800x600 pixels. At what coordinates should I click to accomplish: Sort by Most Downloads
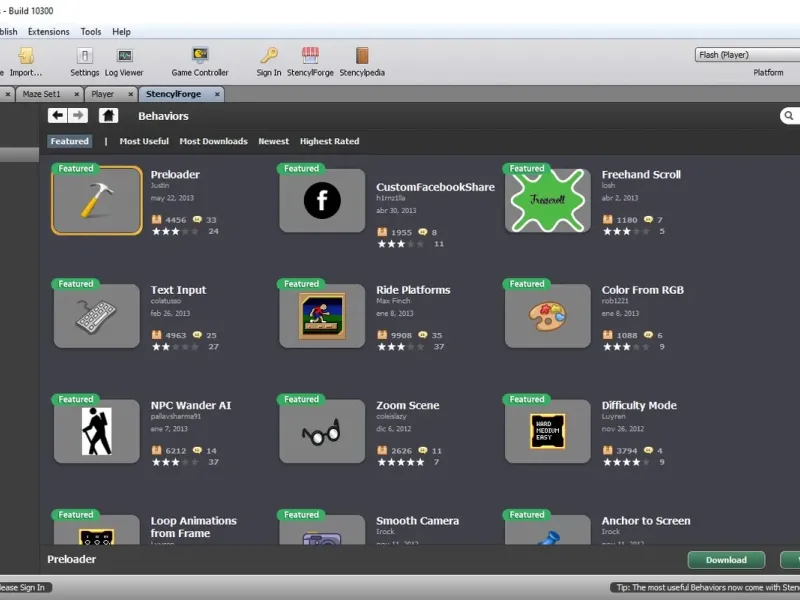(213, 141)
